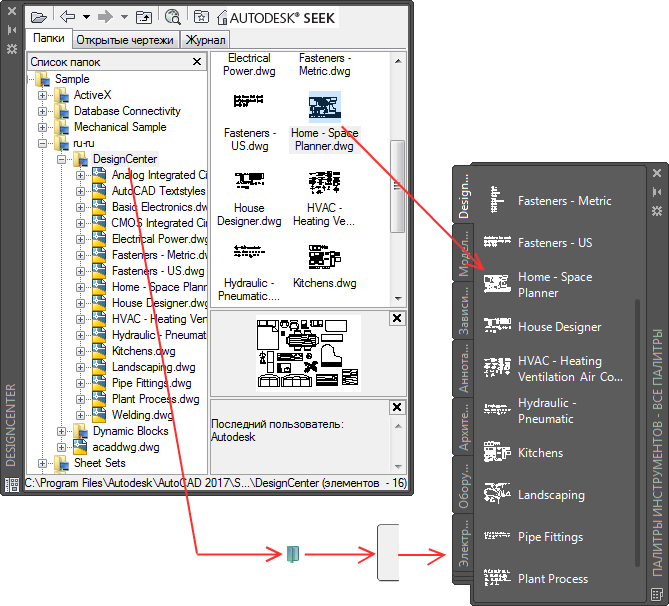Select acaddwg.dwg in the folder tree

[x=126, y=447]
